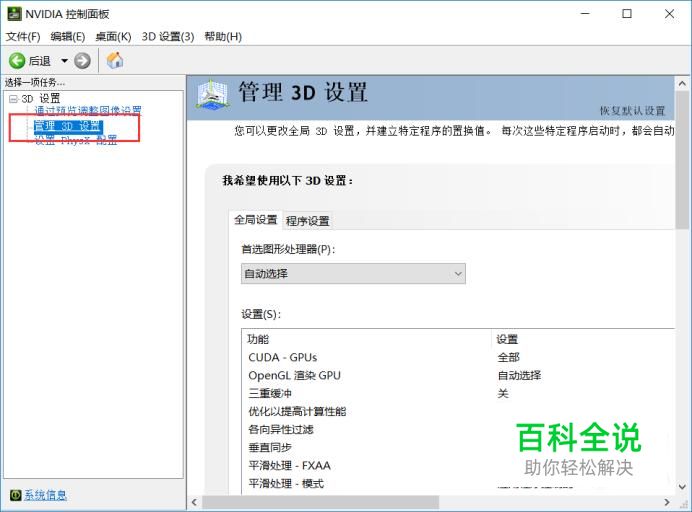Click the Manage 3D settings header icon

click(212, 95)
